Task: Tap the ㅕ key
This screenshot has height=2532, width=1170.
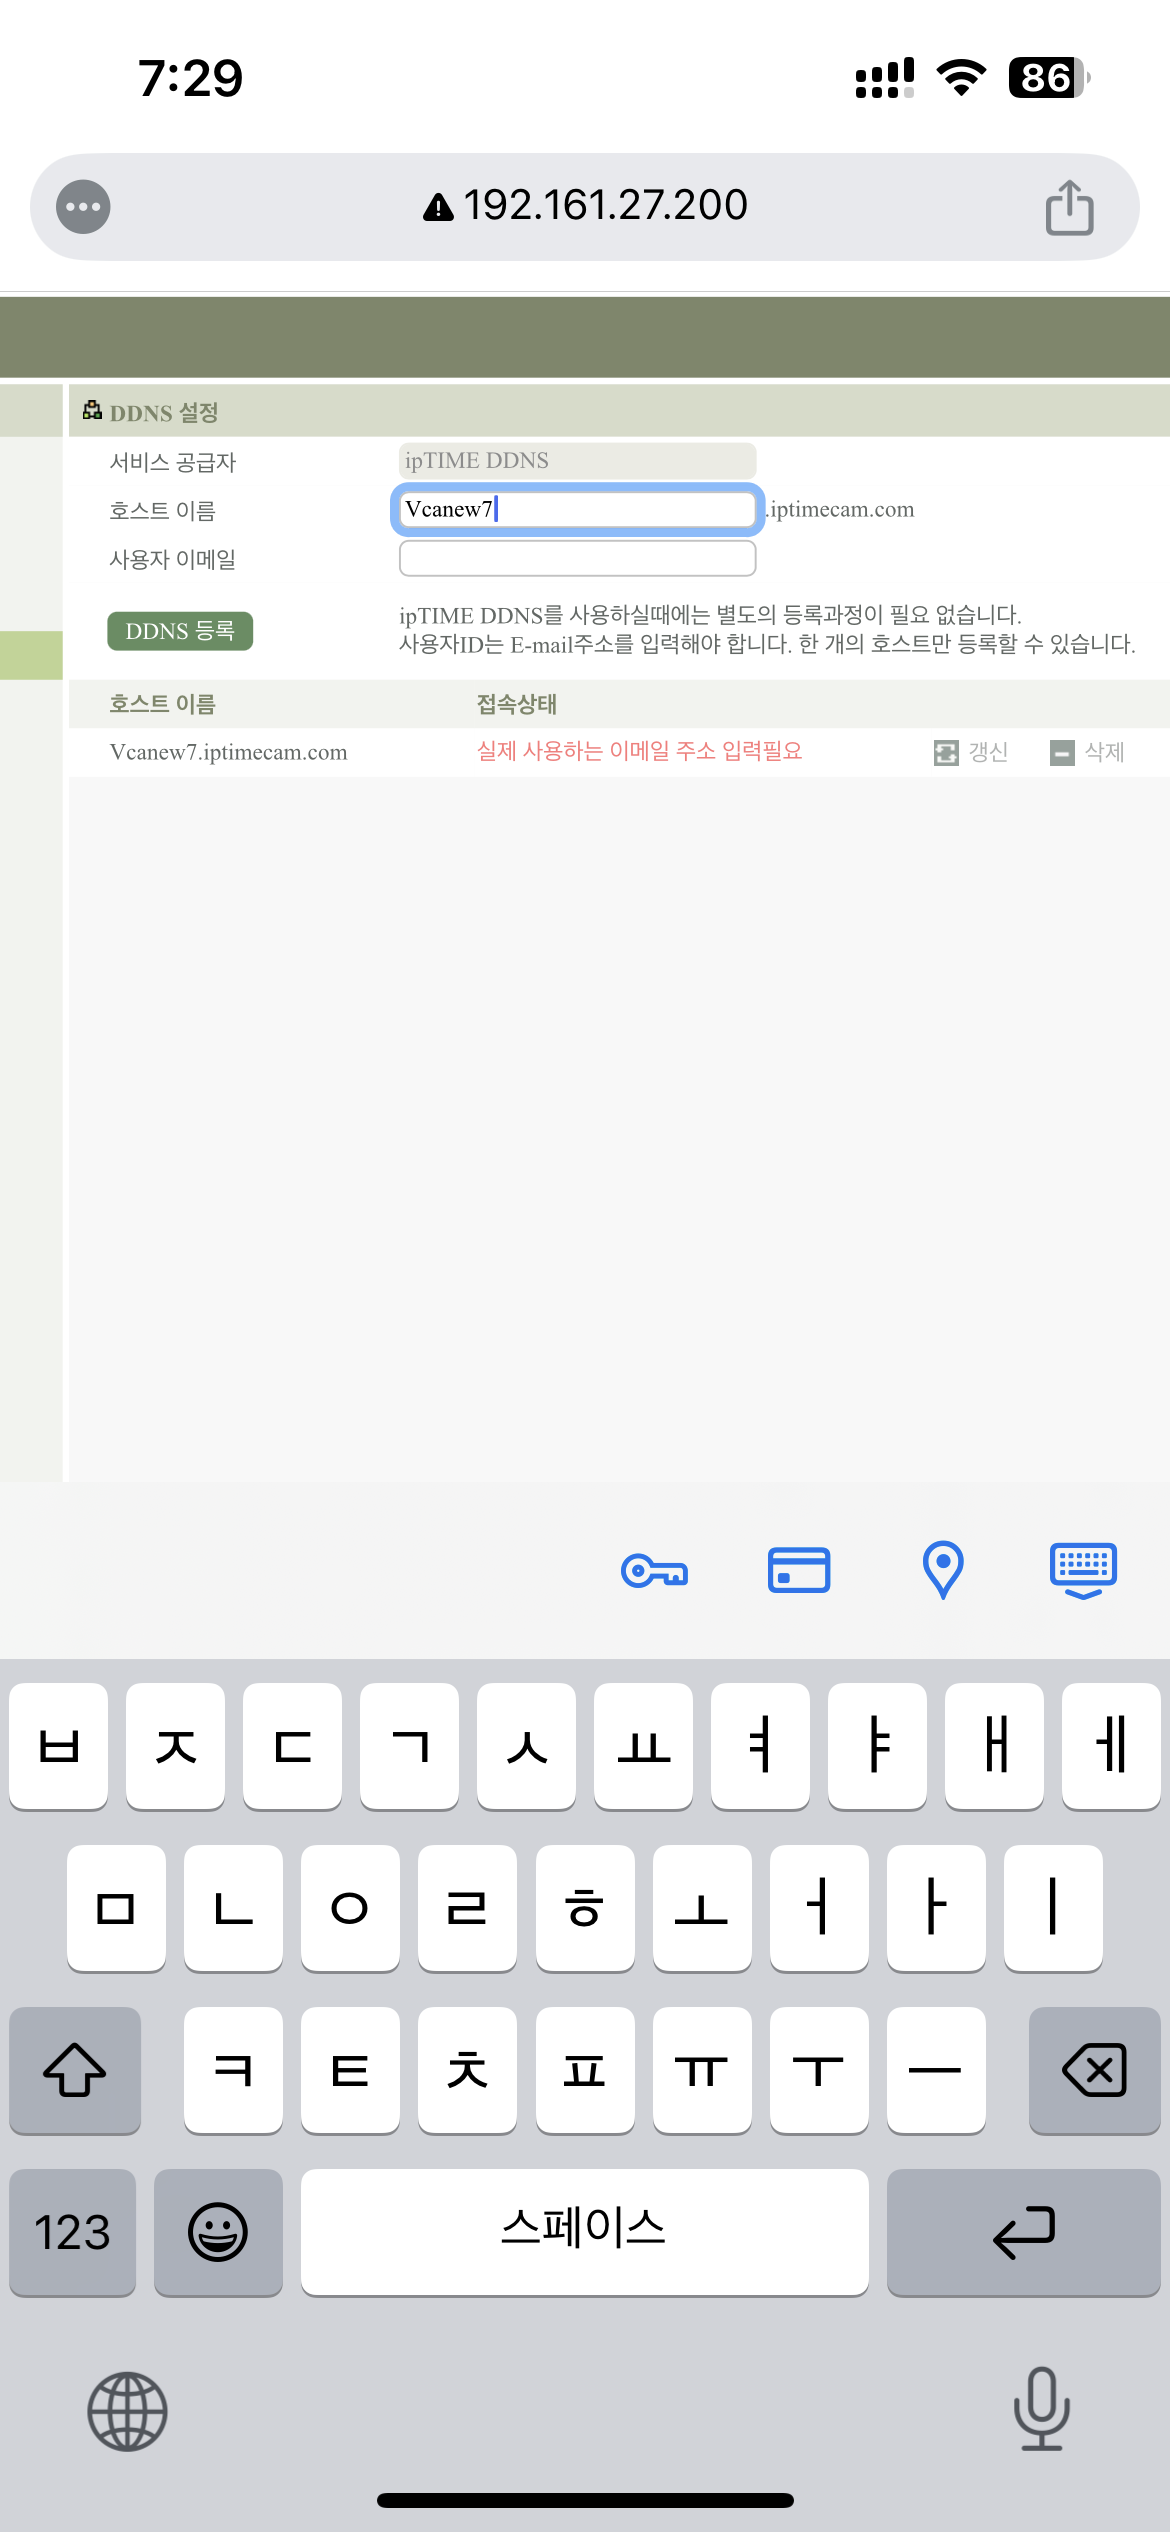Action: (760, 1746)
